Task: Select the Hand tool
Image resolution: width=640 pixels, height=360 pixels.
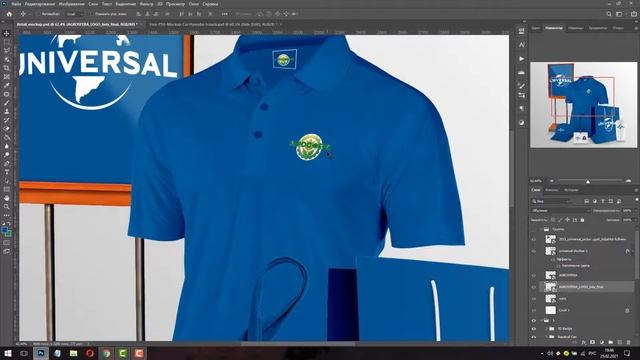Action: 7,198
